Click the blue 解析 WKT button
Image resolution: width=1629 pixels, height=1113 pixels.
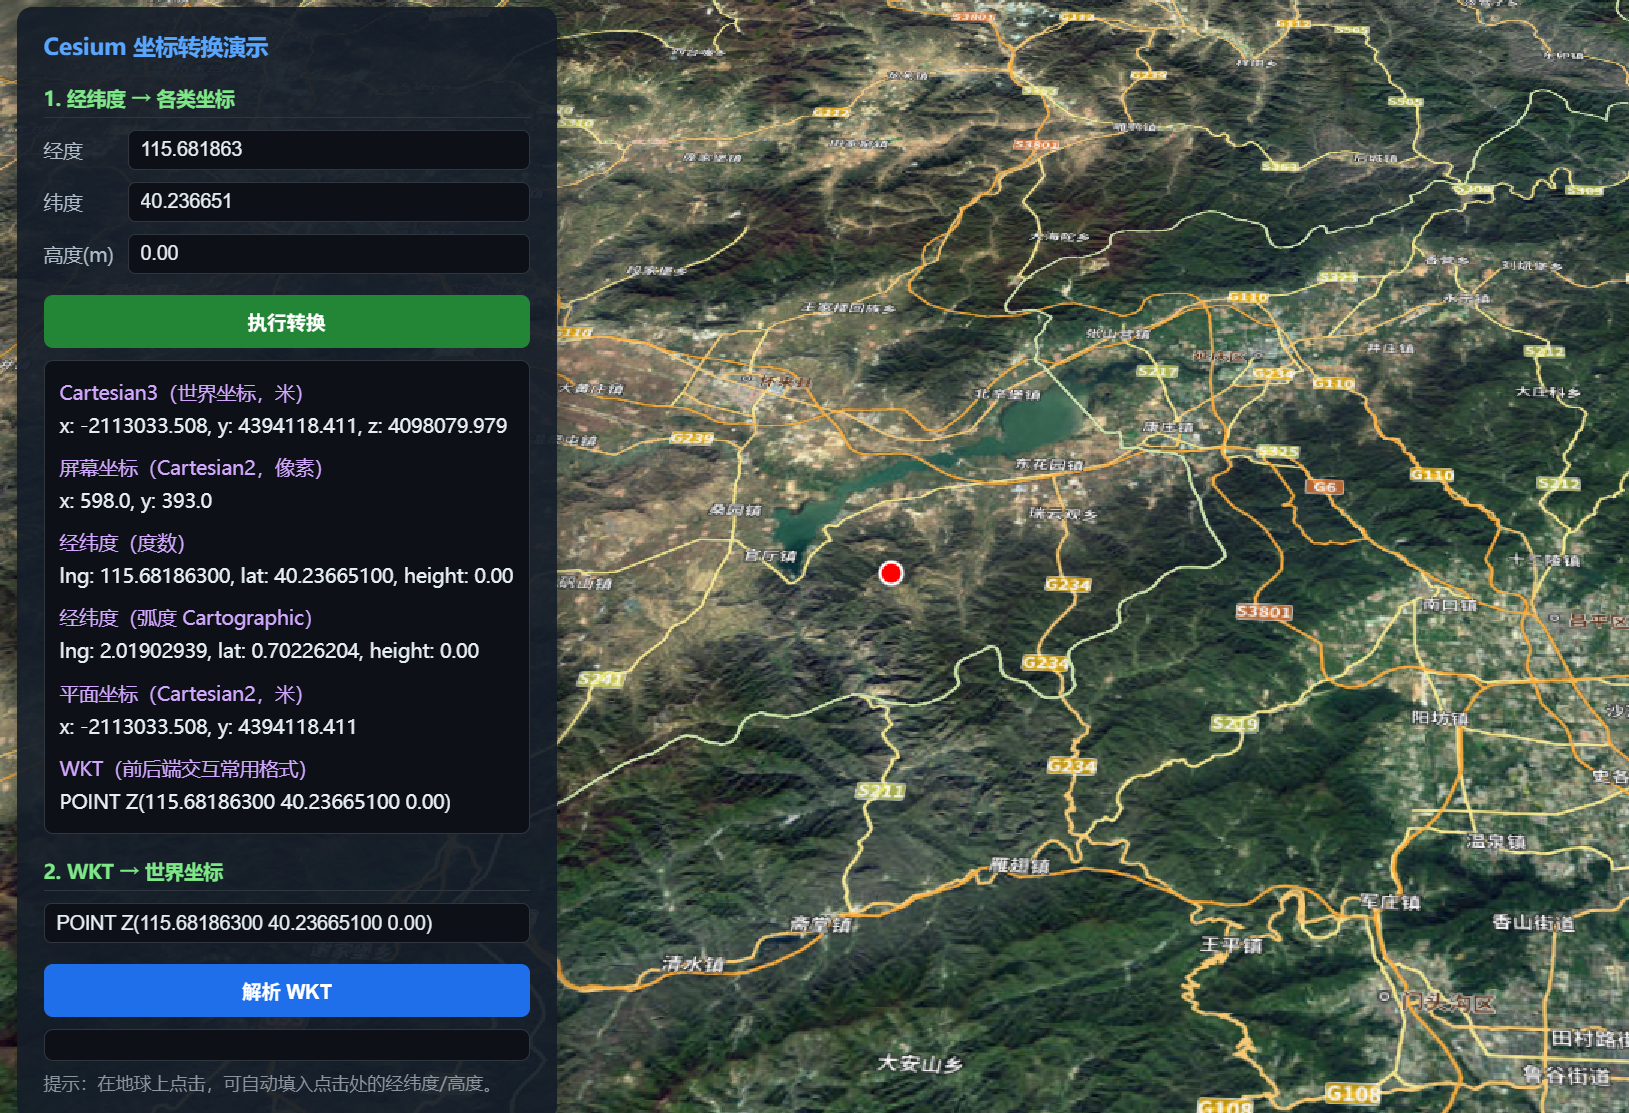287,991
